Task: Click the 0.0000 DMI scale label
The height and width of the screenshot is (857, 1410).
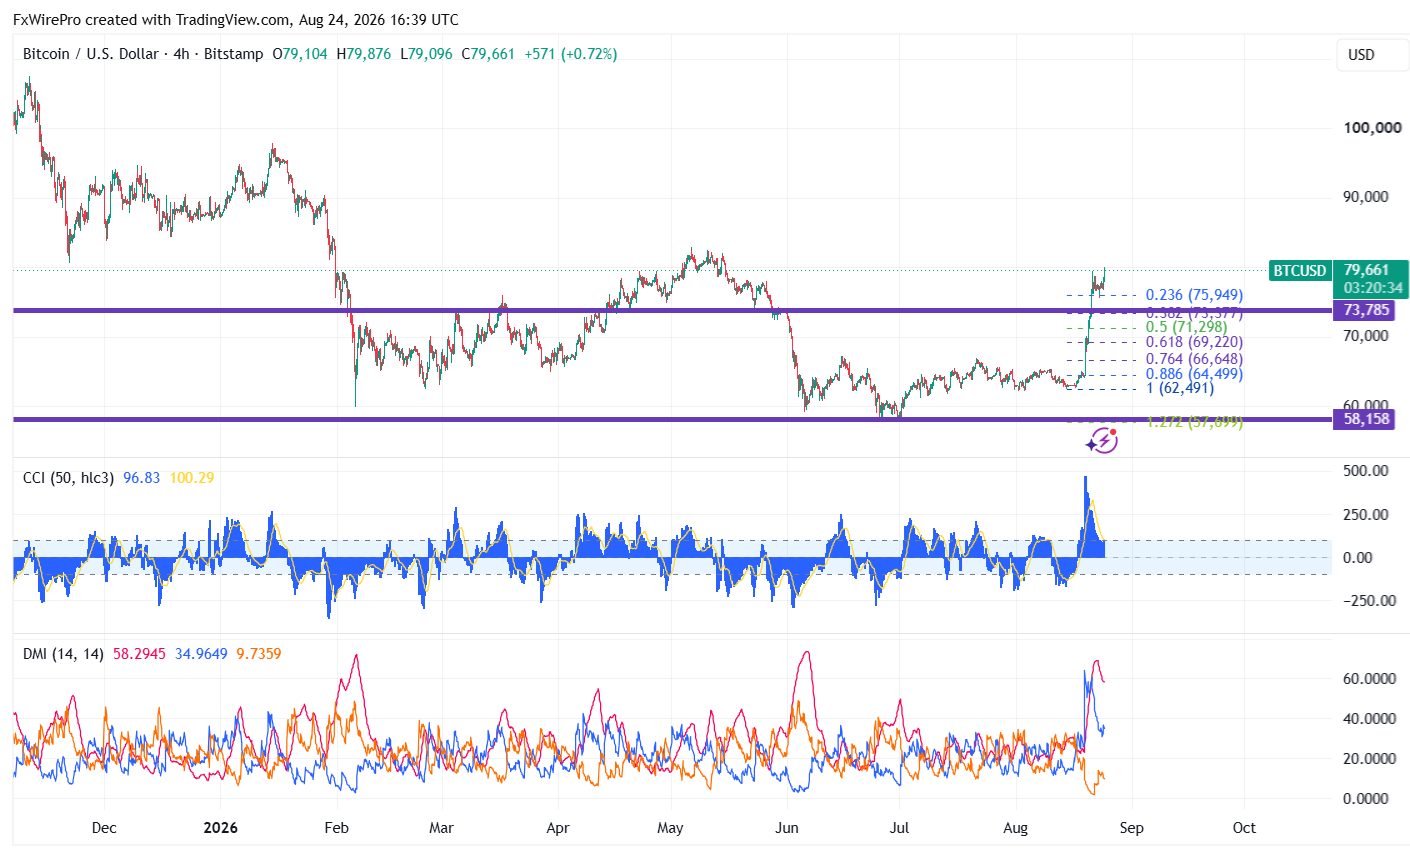Action: [1366, 799]
